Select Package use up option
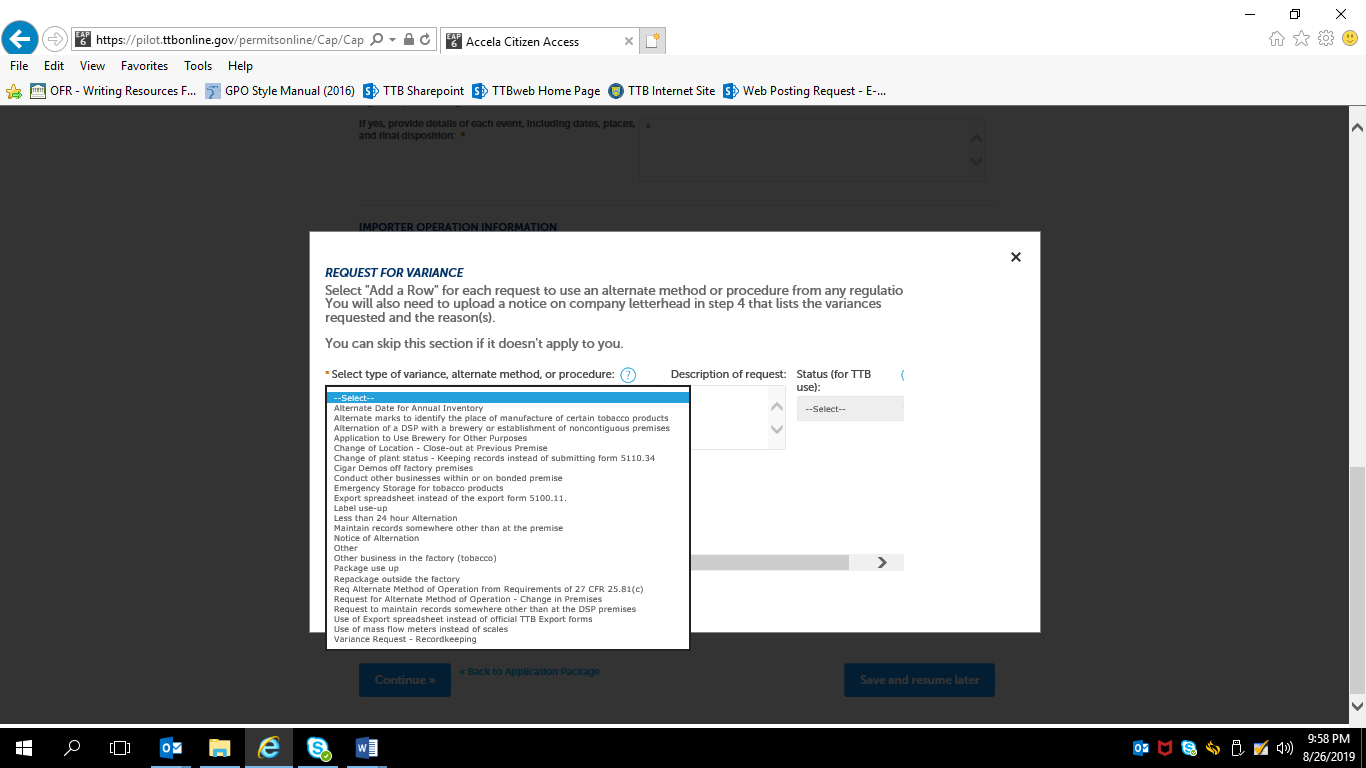 tap(508, 568)
